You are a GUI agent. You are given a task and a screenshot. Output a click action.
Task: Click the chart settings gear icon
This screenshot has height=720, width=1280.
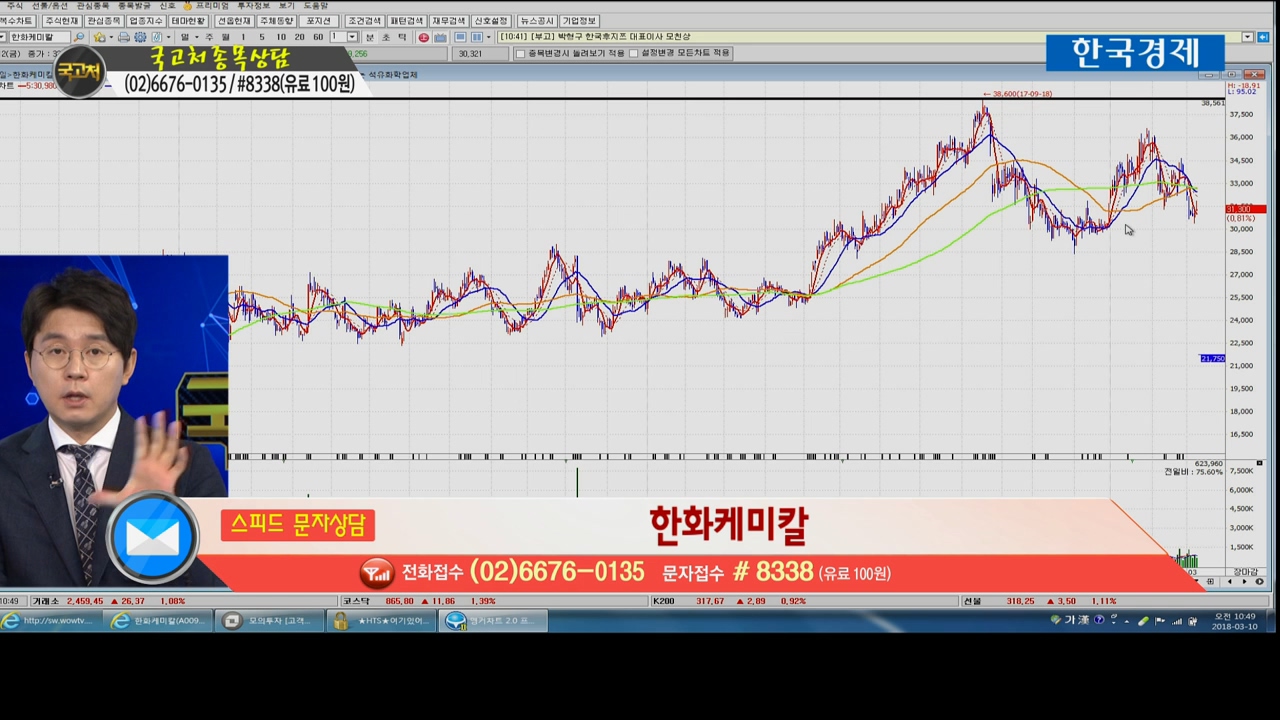pos(140,37)
